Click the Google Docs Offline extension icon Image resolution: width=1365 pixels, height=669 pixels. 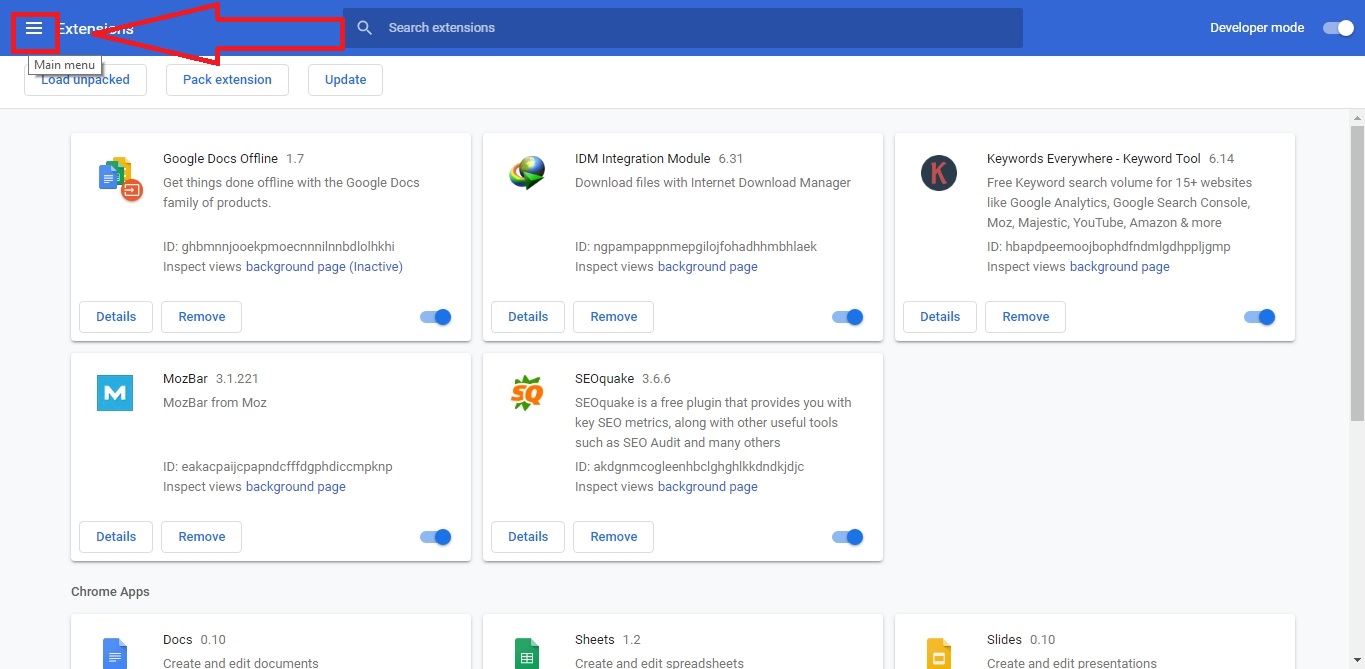click(120, 178)
